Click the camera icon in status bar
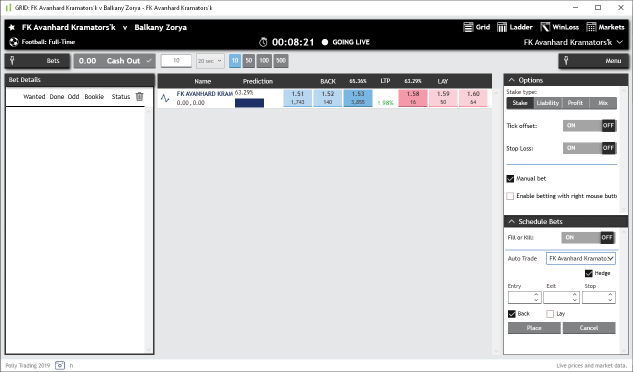The height and width of the screenshot is (372, 633). [x=60, y=366]
